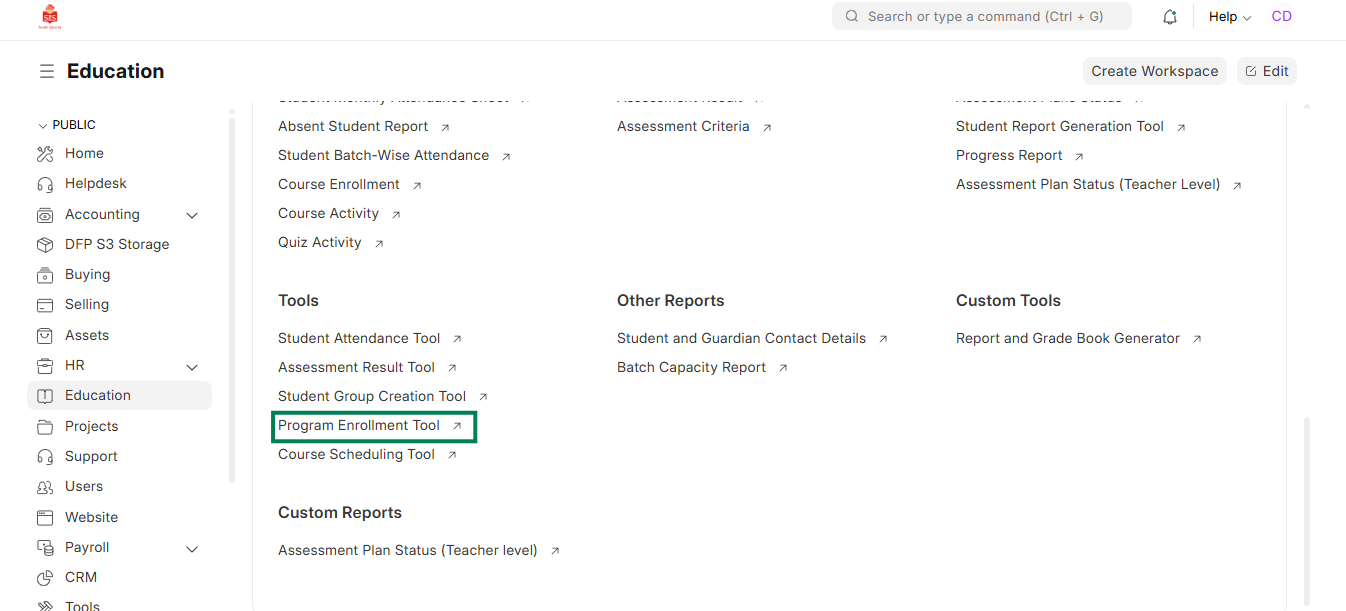Image resolution: width=1346 pixels, height=611 pixels.
Task: Open the CD user avatar menu
Action: (1281, 17)
